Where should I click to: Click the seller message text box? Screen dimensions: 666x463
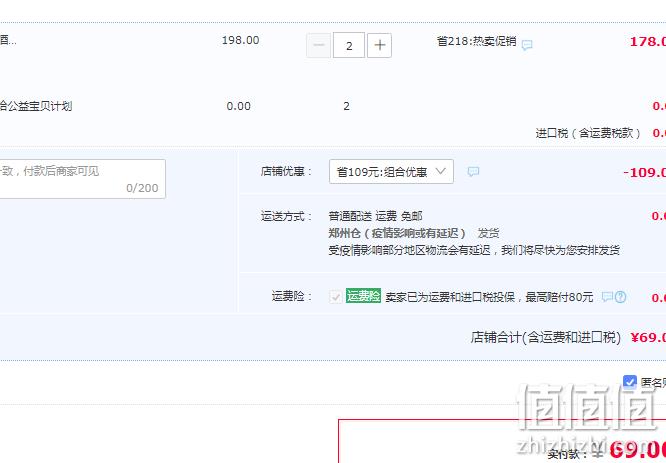pyautogui.click(x=81, y=179)
